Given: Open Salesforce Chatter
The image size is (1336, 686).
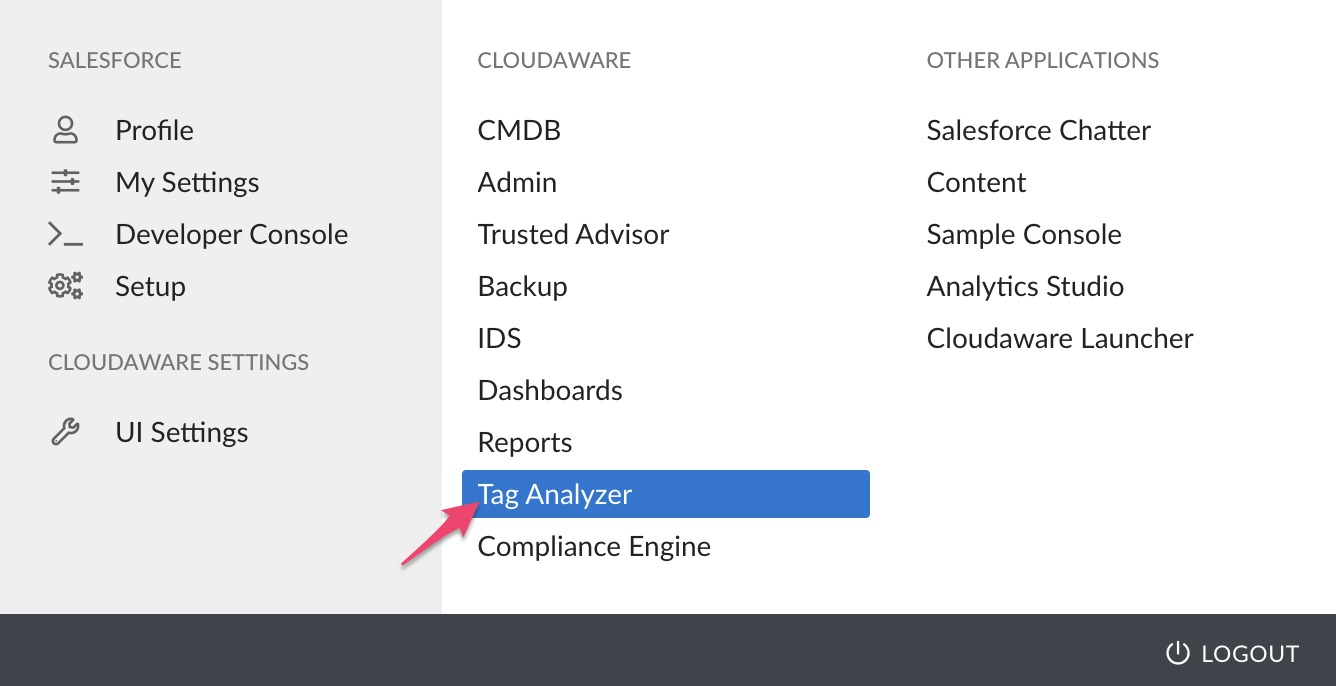Looking at the screenshot, I should (1039, 130).
